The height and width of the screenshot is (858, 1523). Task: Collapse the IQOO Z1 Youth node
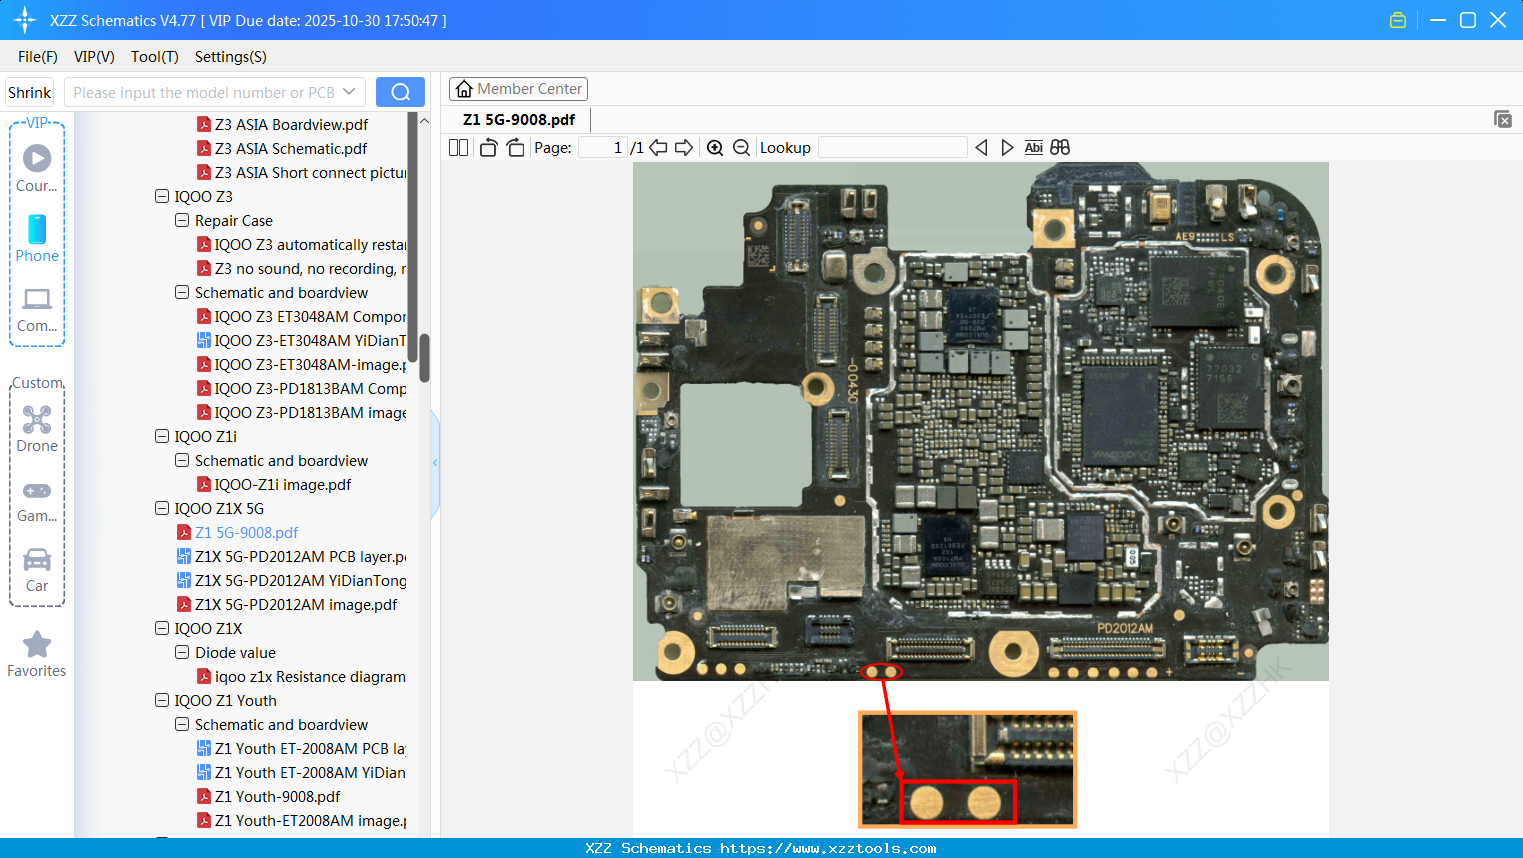(x=162, y=700)
